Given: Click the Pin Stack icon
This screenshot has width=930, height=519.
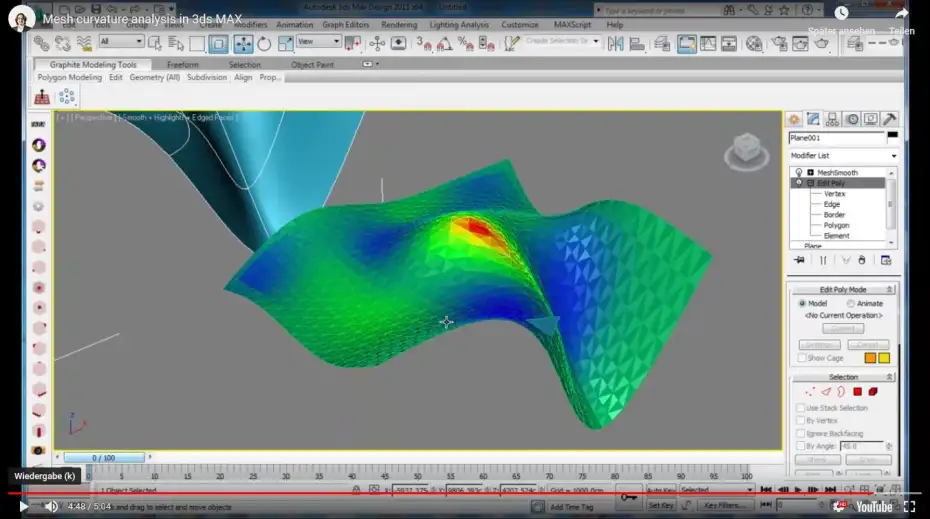Looking at the screenshot, I should [800, 260].
